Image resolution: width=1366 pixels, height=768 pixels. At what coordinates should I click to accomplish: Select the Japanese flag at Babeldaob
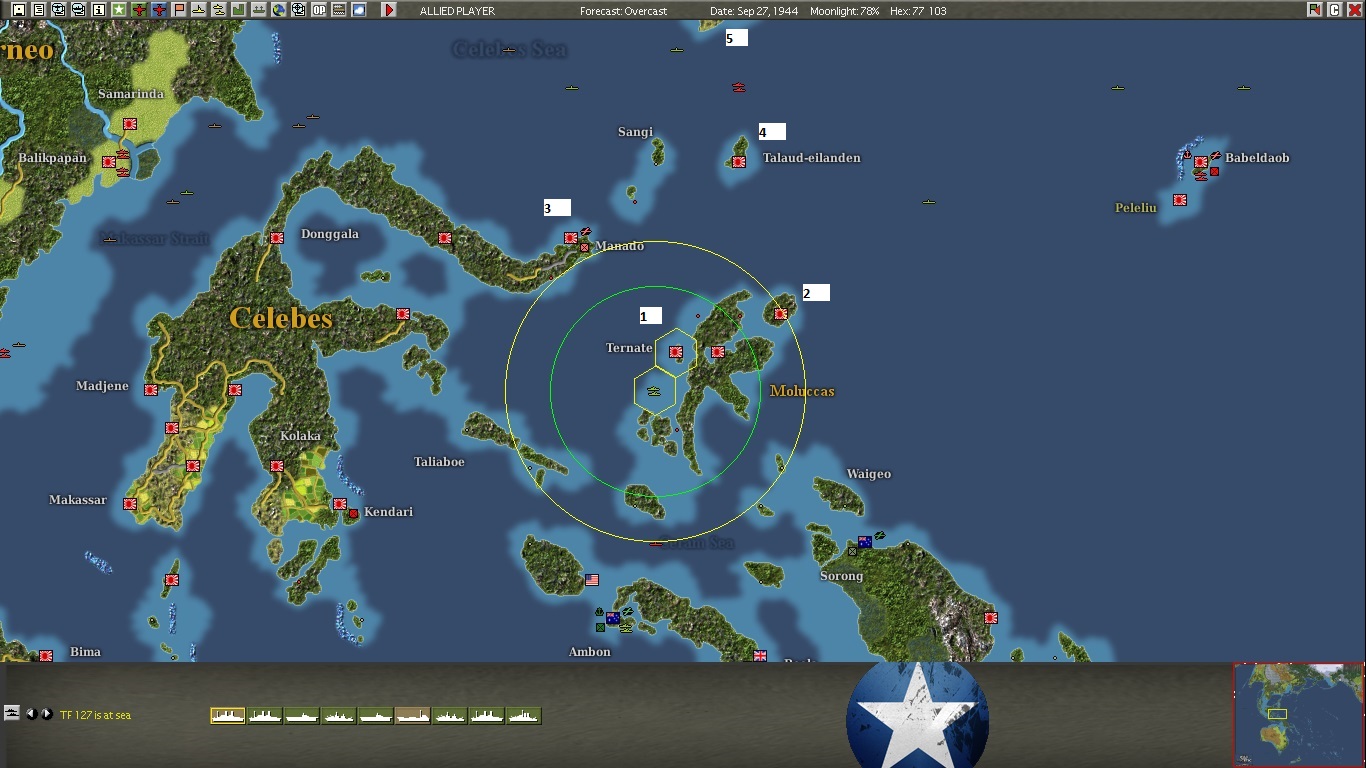1201,162
